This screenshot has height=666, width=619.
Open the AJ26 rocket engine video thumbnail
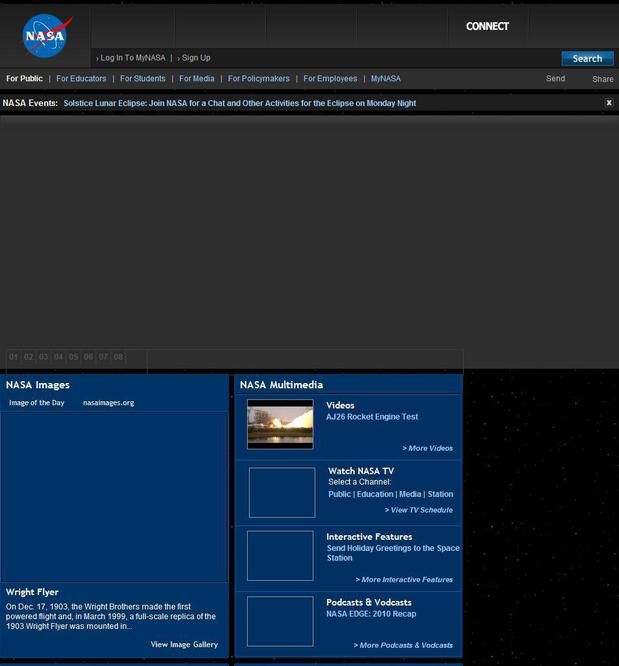(x=280, y=424)
